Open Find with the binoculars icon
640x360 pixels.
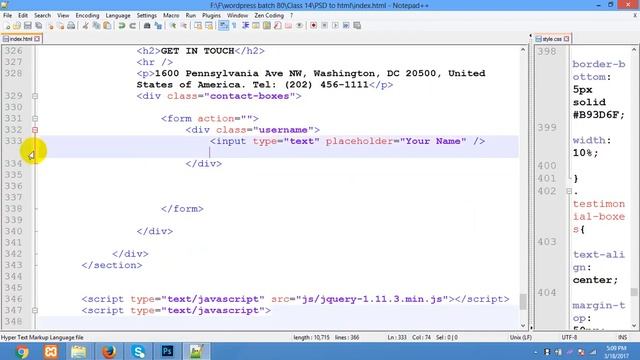pyautogui.click(x=147, y=26)
